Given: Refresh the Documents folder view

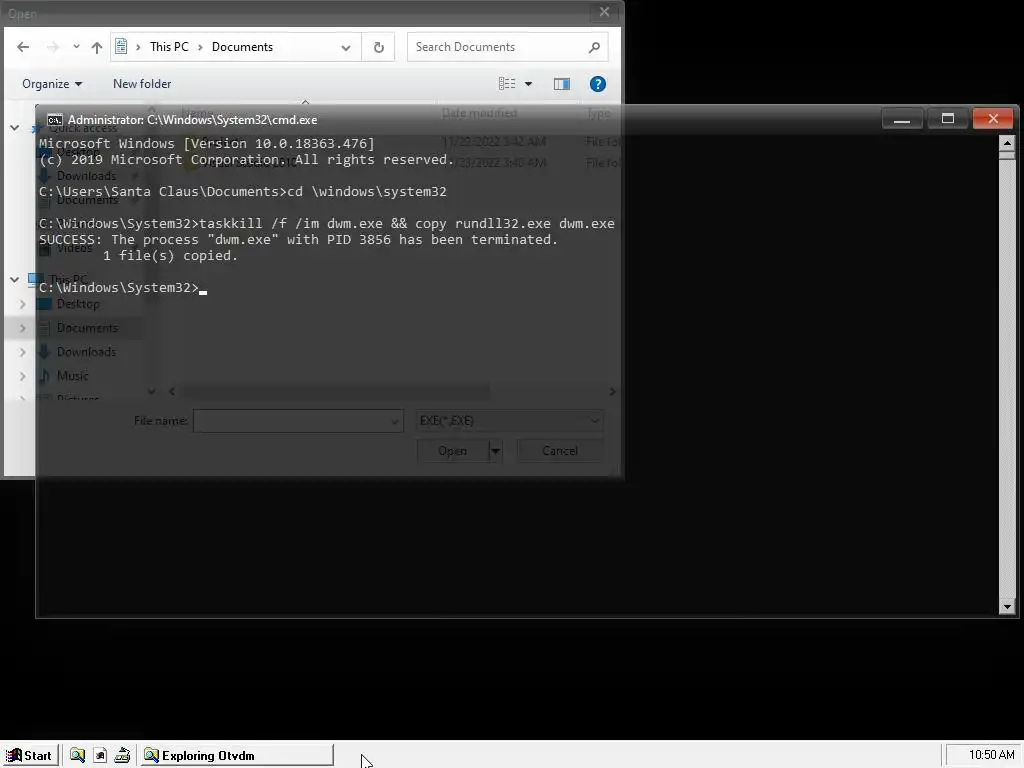Looking at the screenshot, I should (x=378, y=48).
